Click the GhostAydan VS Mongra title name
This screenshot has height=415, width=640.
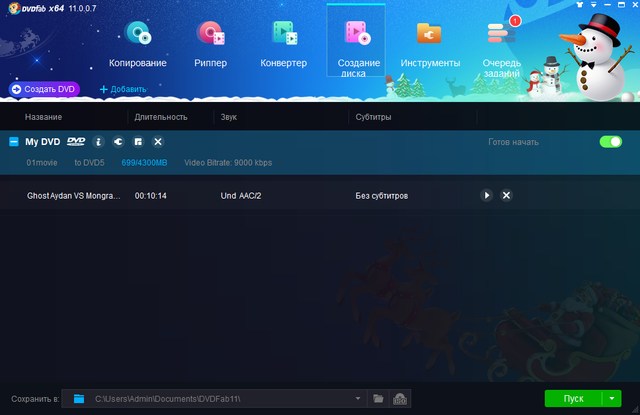click(73, 196)
